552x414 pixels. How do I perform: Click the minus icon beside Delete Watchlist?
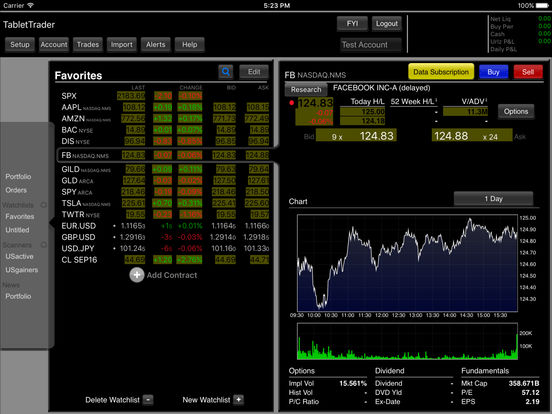pyautogui.click(x=148, y=400)
